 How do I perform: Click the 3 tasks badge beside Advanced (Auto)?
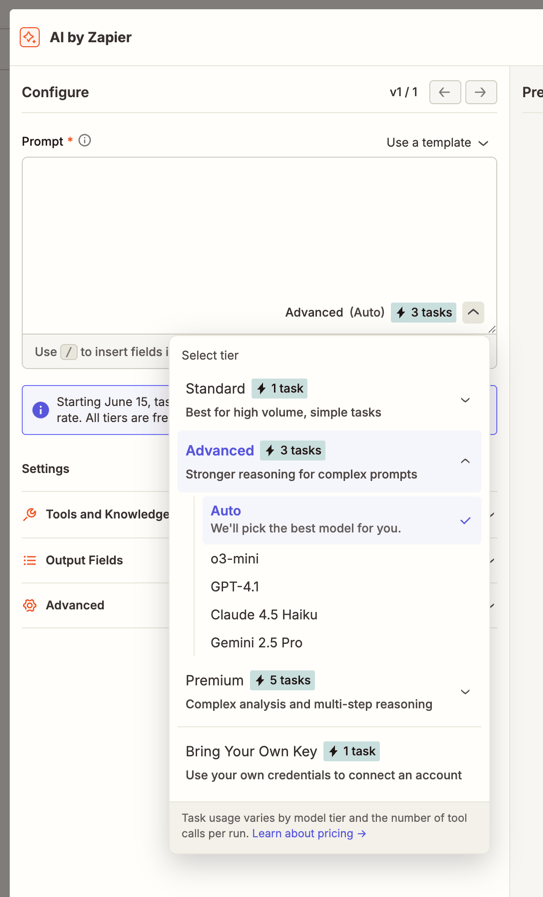[x=423, y=312]
